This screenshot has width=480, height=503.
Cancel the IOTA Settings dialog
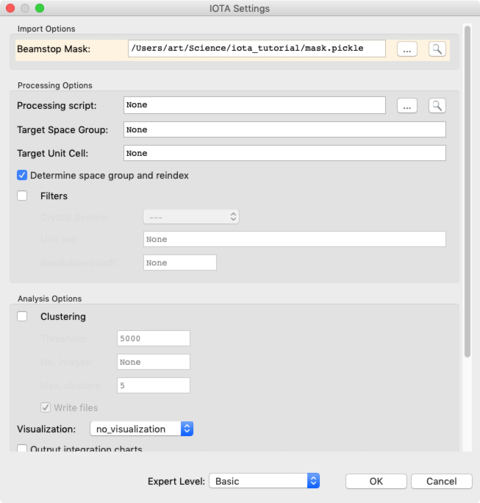[x=442, y=481]
